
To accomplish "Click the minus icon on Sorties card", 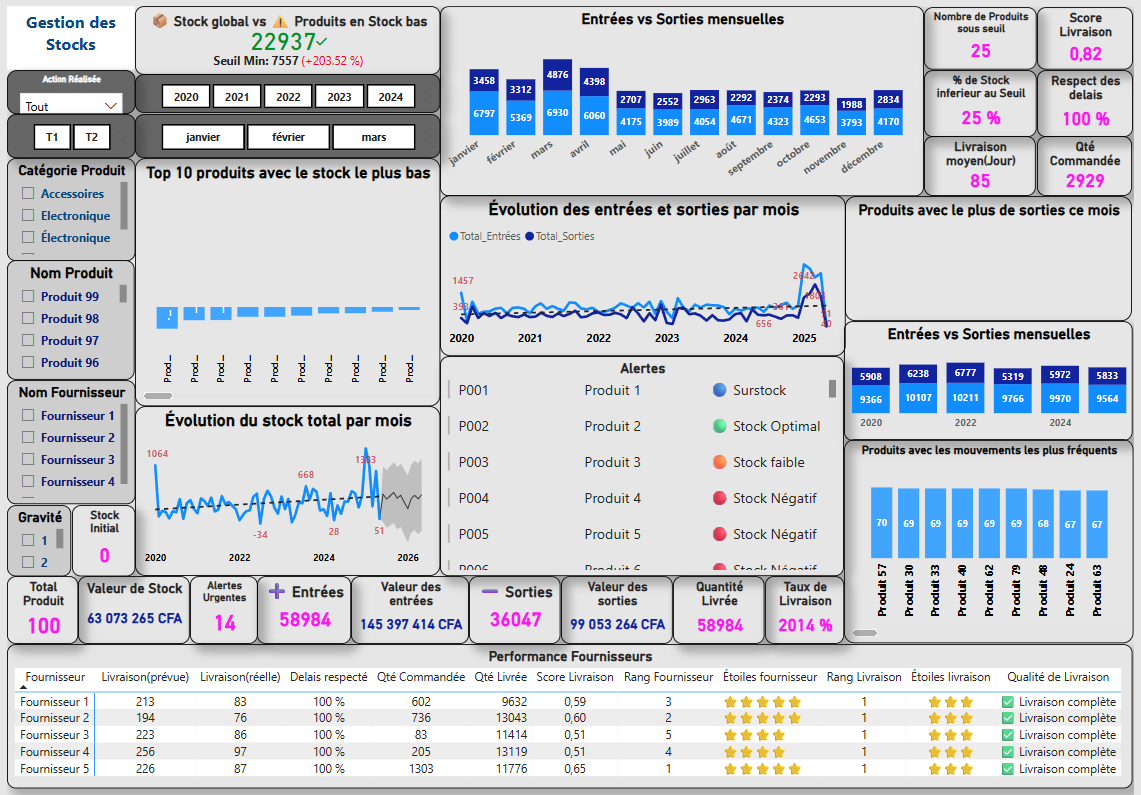I will [x=490, y=591].
